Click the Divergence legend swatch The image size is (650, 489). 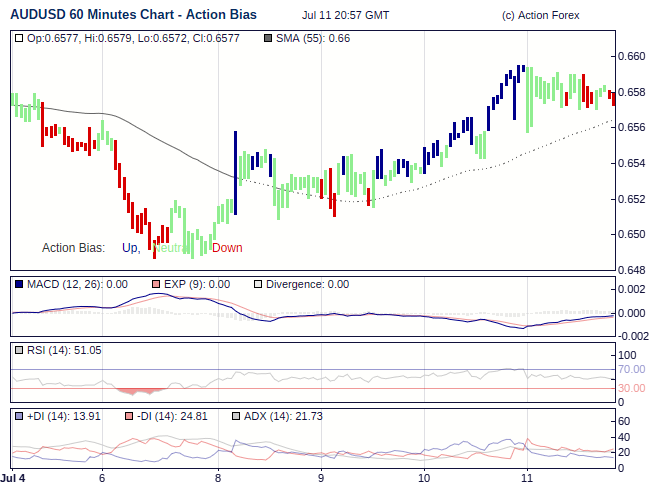(x=257, y=284)
